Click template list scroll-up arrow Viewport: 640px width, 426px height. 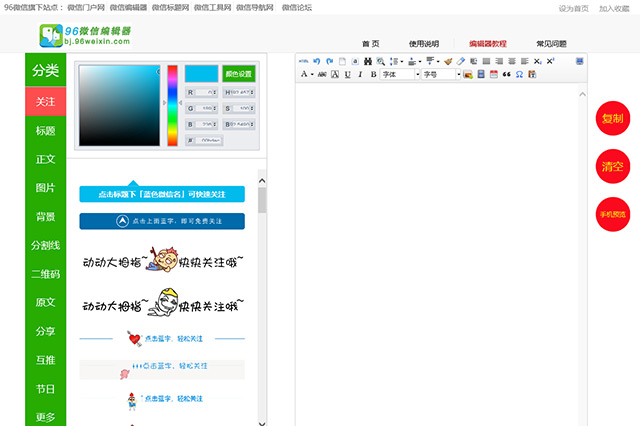[262, 181]
